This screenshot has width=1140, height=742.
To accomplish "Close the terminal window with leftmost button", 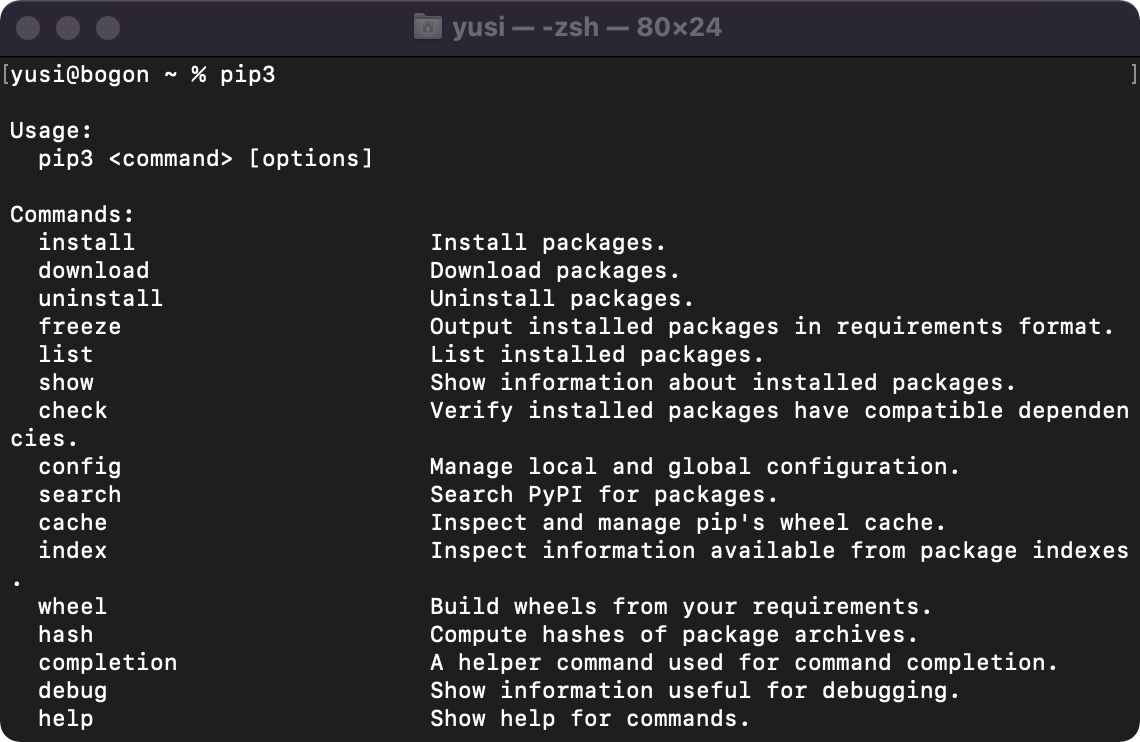I will pos(28,27).
